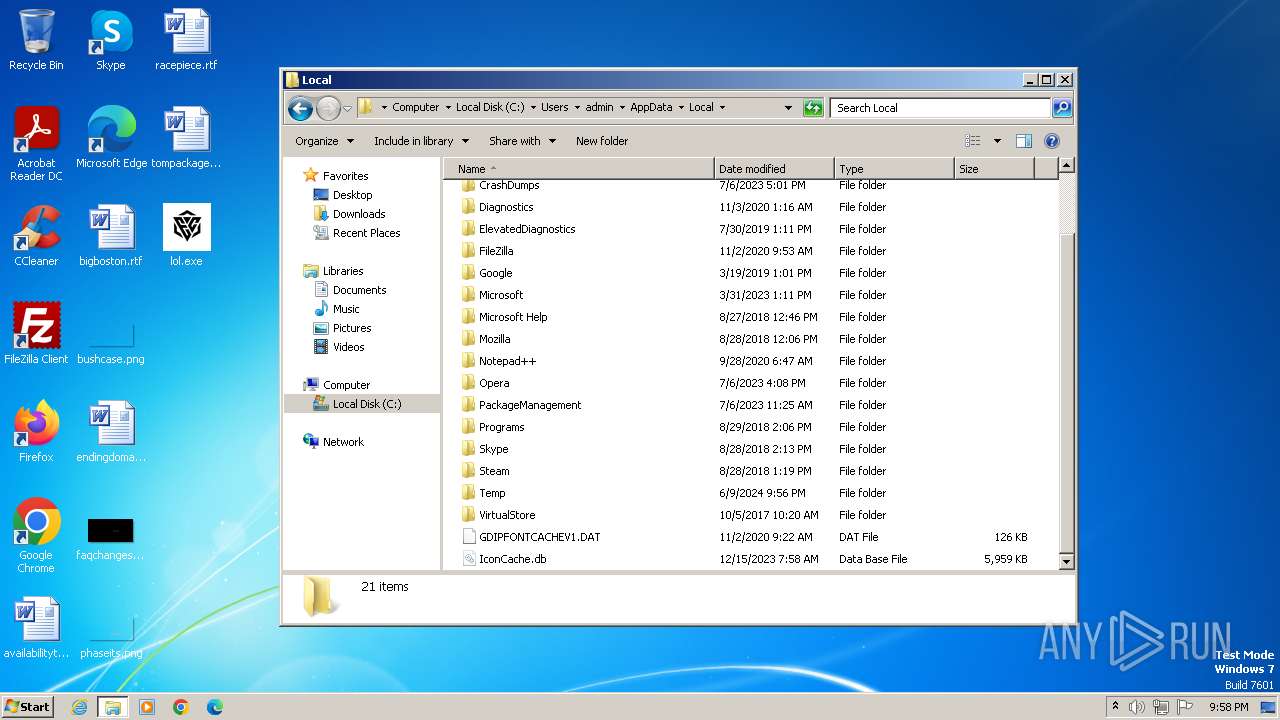Open the Organize dropdown menu
Screen dimensions: 1280x720
(x=324, y=141)
